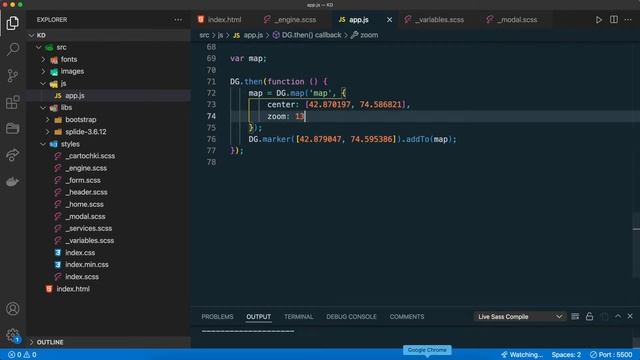This screenshot has height=360, width=640.
Task: Select the OUTPUT panel tab
Action: click(258, 317)
